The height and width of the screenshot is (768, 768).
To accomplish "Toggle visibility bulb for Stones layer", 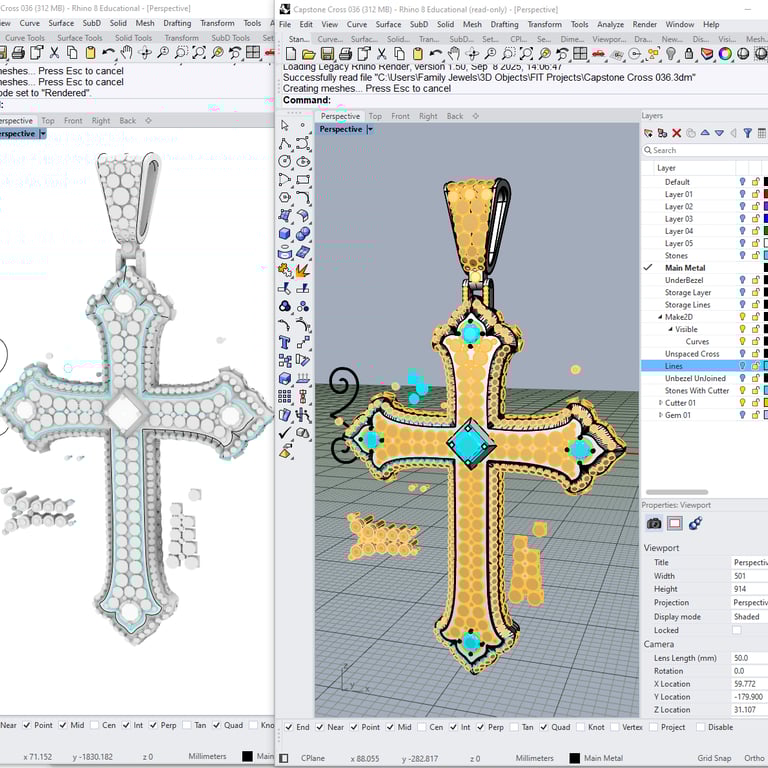I will point(742,256).
